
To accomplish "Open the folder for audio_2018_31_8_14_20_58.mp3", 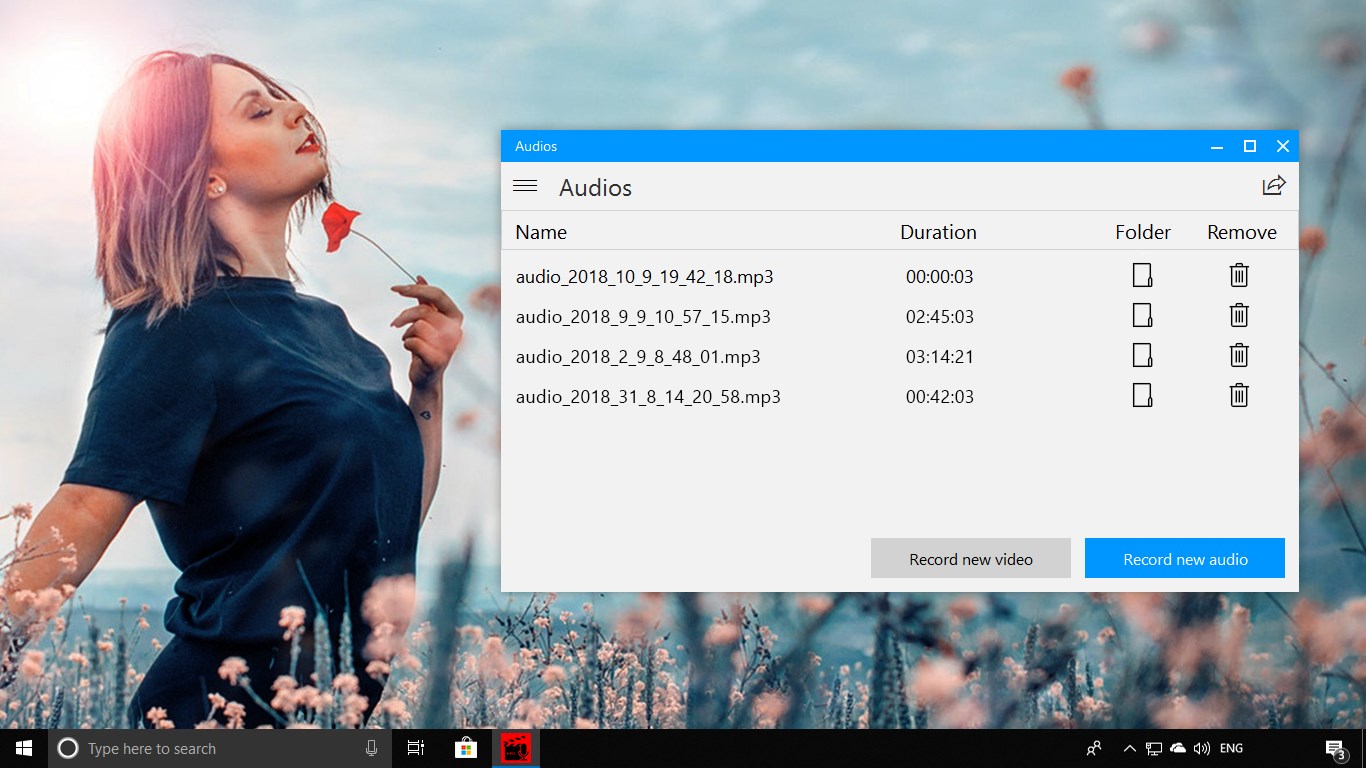I will point(1142,395).
